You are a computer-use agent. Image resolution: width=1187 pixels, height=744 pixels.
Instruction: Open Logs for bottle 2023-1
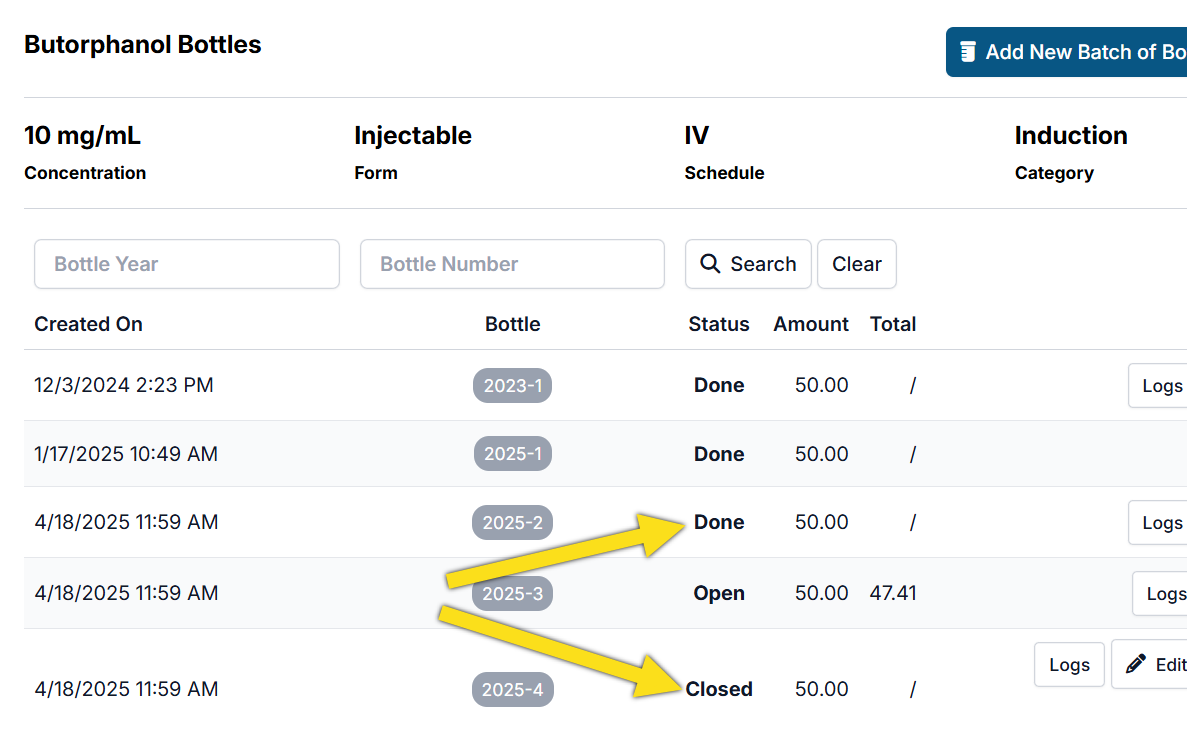pyautogui.click(x=1161, y=386)
